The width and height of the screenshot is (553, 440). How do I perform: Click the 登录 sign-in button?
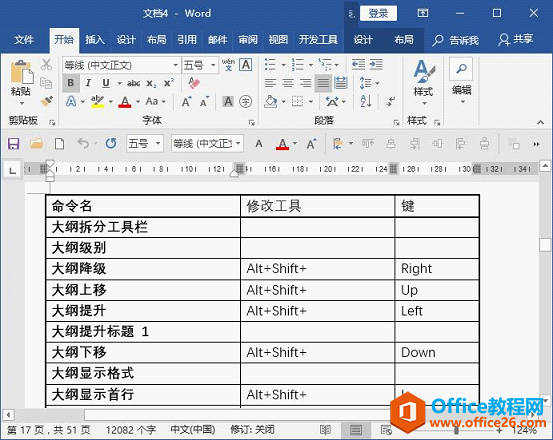pyautogui.click(x=378, y=13)
